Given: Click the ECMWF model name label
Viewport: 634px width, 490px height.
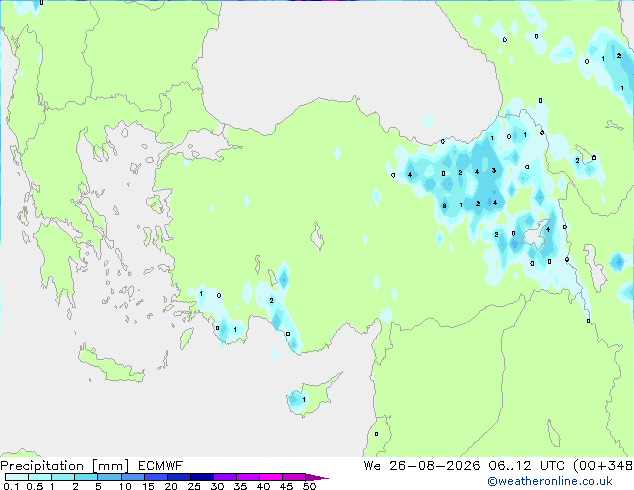Looking at the screenshot, I should pos(161,466).
